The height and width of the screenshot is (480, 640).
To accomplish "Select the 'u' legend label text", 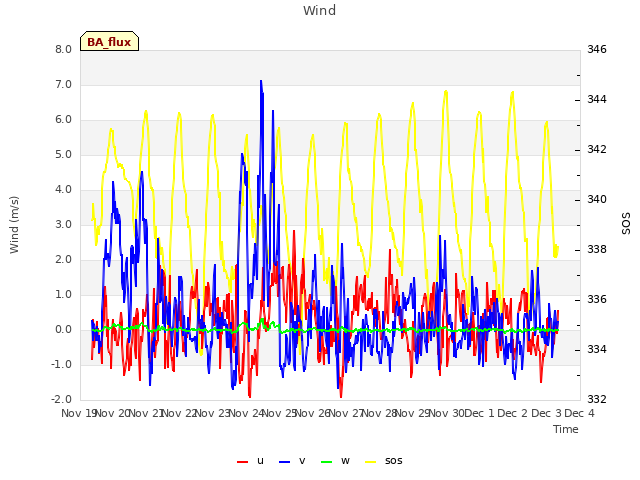I will click(260, 461).
